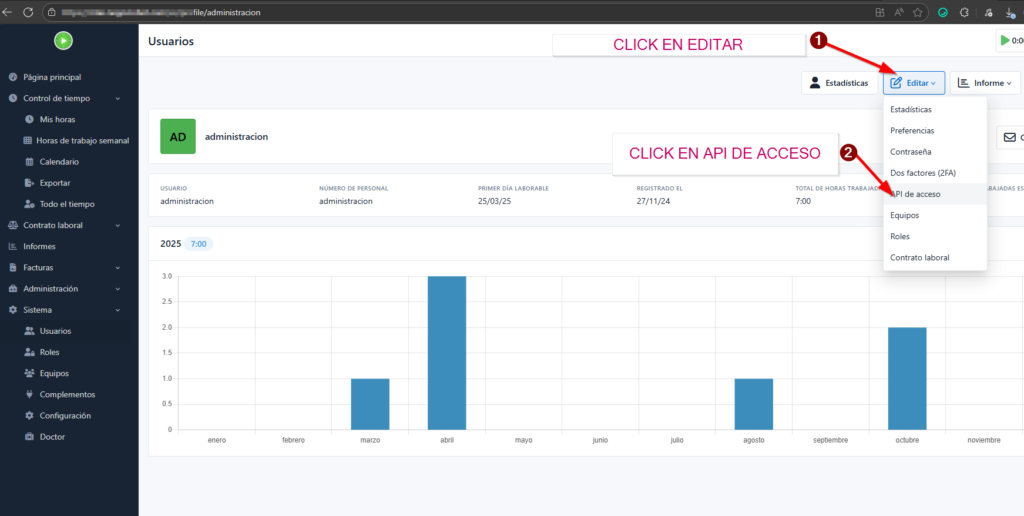Open Página principal from the sidebar
Image resolution: width=1024 pixels, height=516 pixels.
pyautogui.click(x=51, y=77)
